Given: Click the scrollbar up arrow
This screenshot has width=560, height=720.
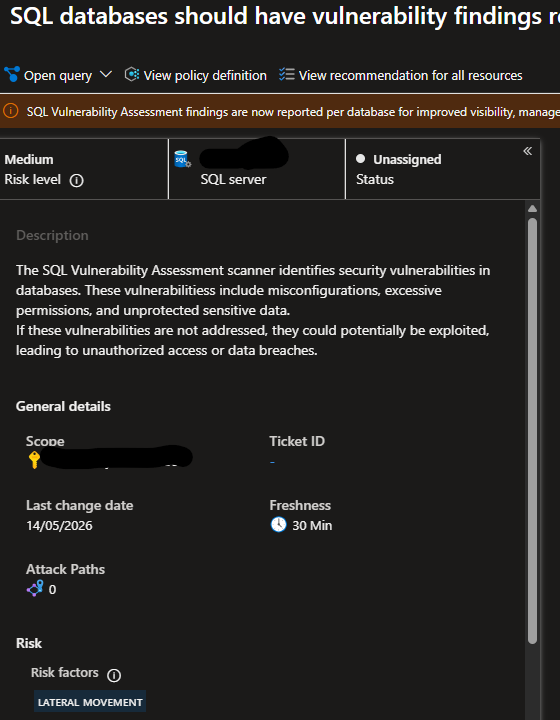Looking at the screenshot, I should [x=532, y=209].
